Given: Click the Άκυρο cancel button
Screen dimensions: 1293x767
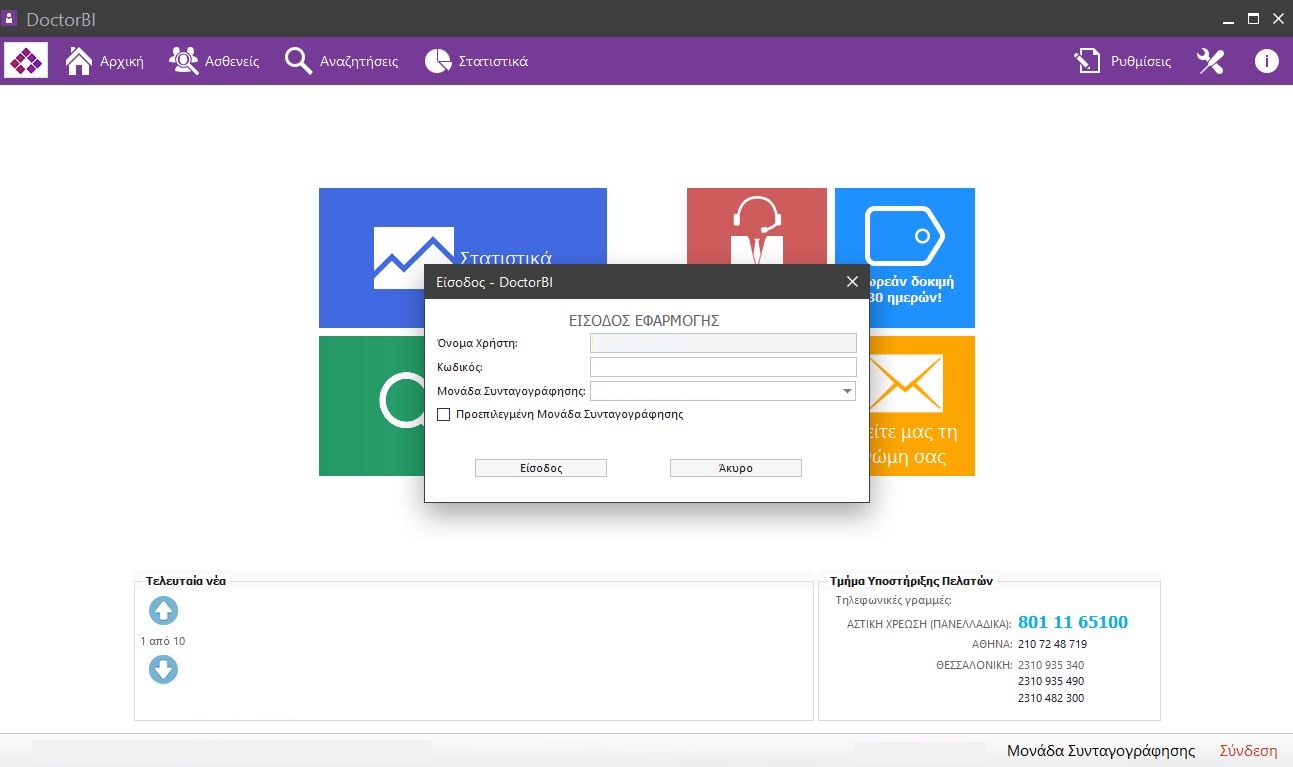Looking at the screenshot, I should tap(735, 468).
